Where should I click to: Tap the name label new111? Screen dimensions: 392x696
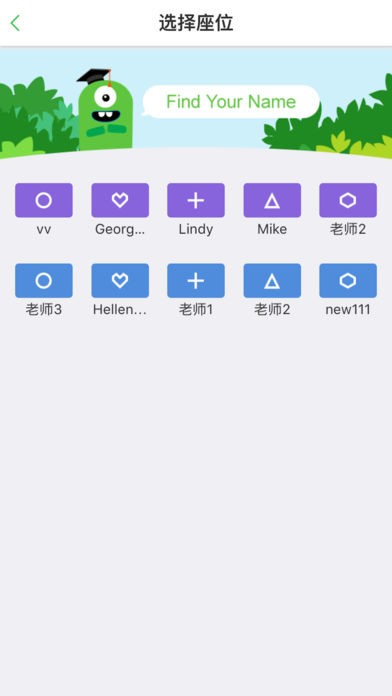(348, 310)
